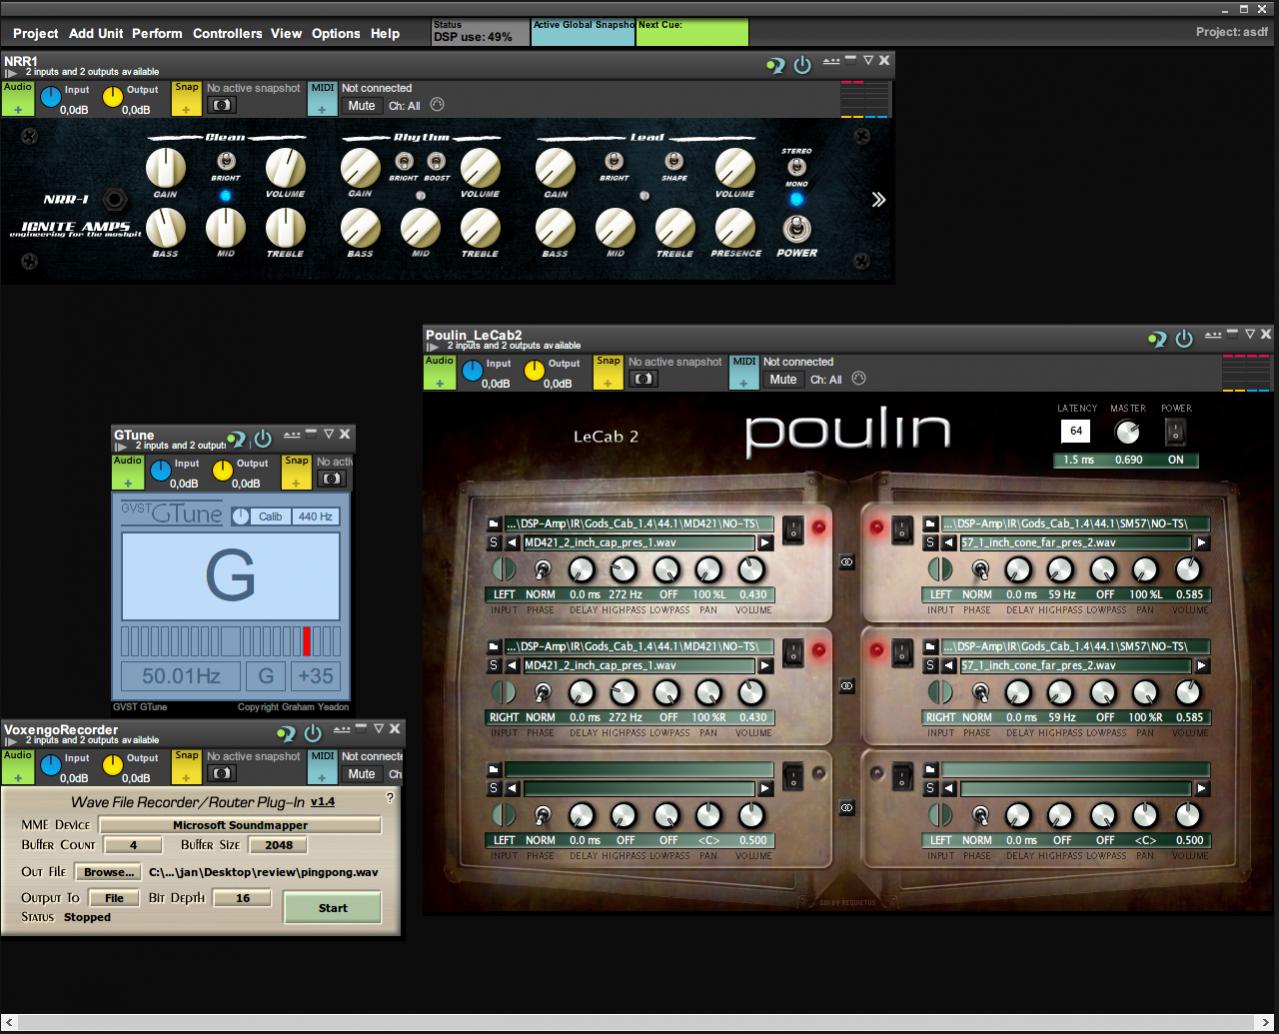Toggle the Lead channel BRIGHT switch
The image size is (1279, 1034).
coord(614,161)
